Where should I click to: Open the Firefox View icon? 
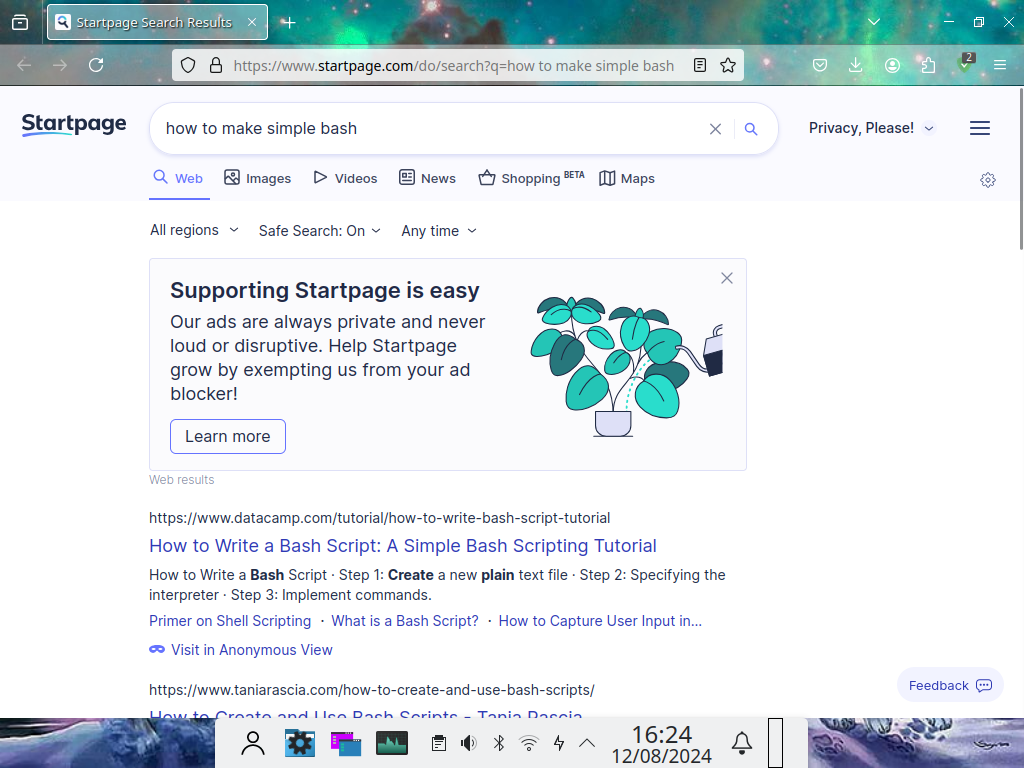pos(20,23)
